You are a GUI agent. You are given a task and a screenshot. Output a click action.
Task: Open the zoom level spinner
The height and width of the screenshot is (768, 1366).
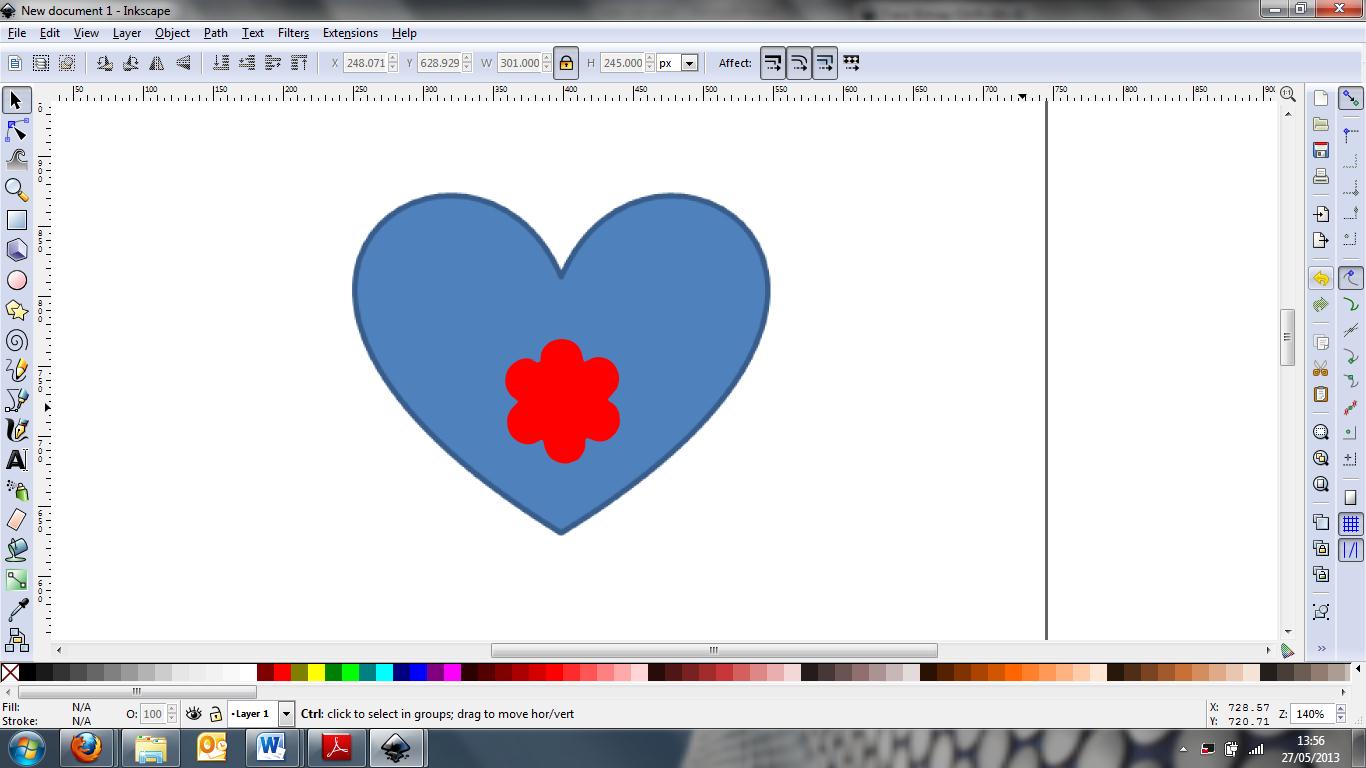(x=1339, y=714)
